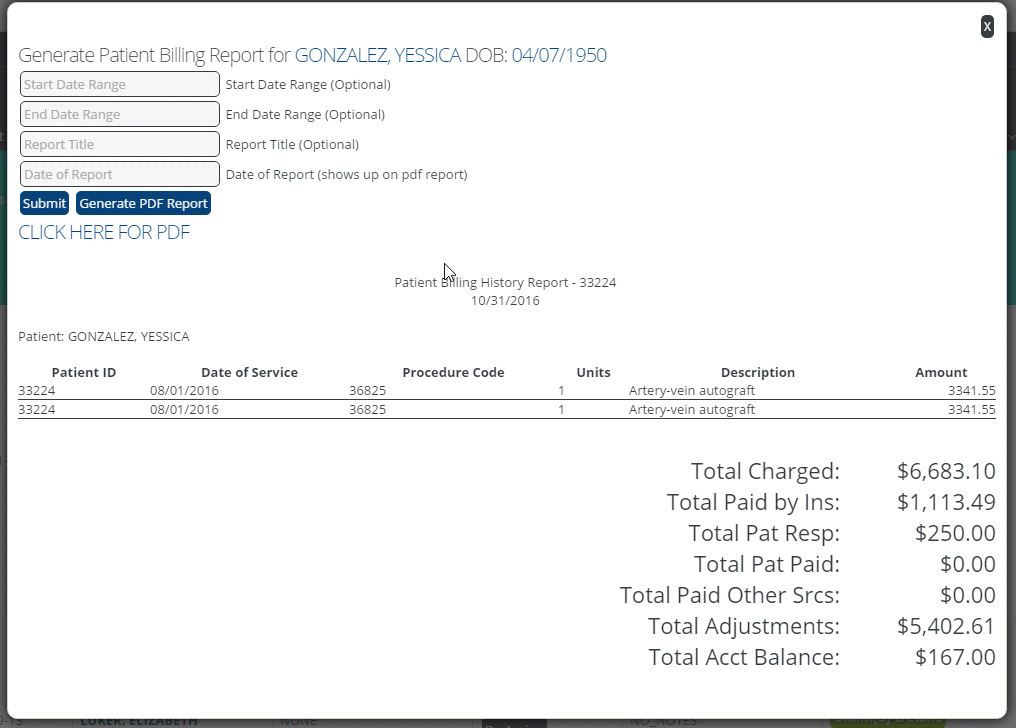Click Total Paid by Ins value $1,113.49
The height and width of the screenshot is (728, 1016).
pyautogui.click(x=946, y=502)
